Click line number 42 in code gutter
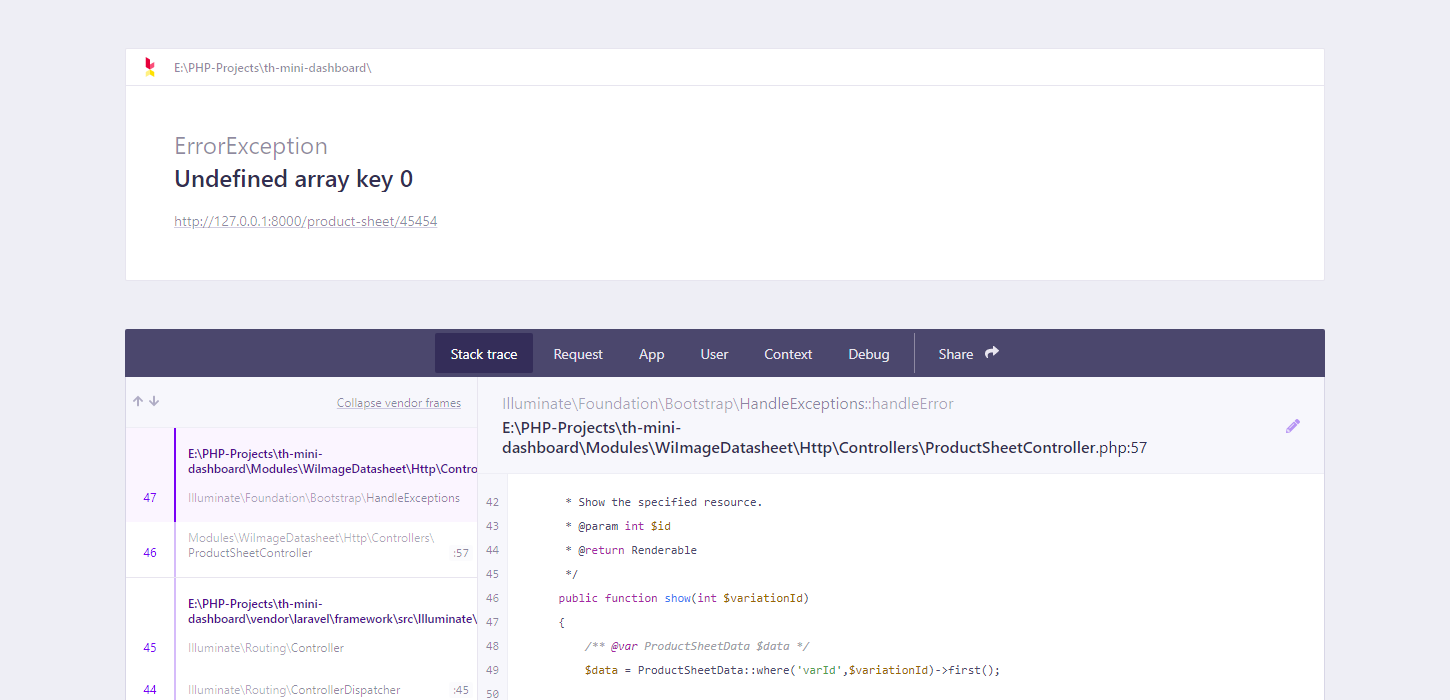The image size is (1450, 700). (492, 502)
